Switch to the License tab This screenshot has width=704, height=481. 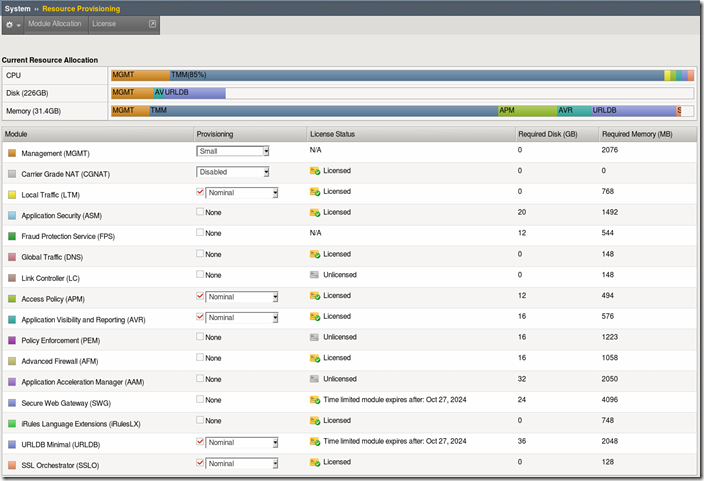coord(104,24)
